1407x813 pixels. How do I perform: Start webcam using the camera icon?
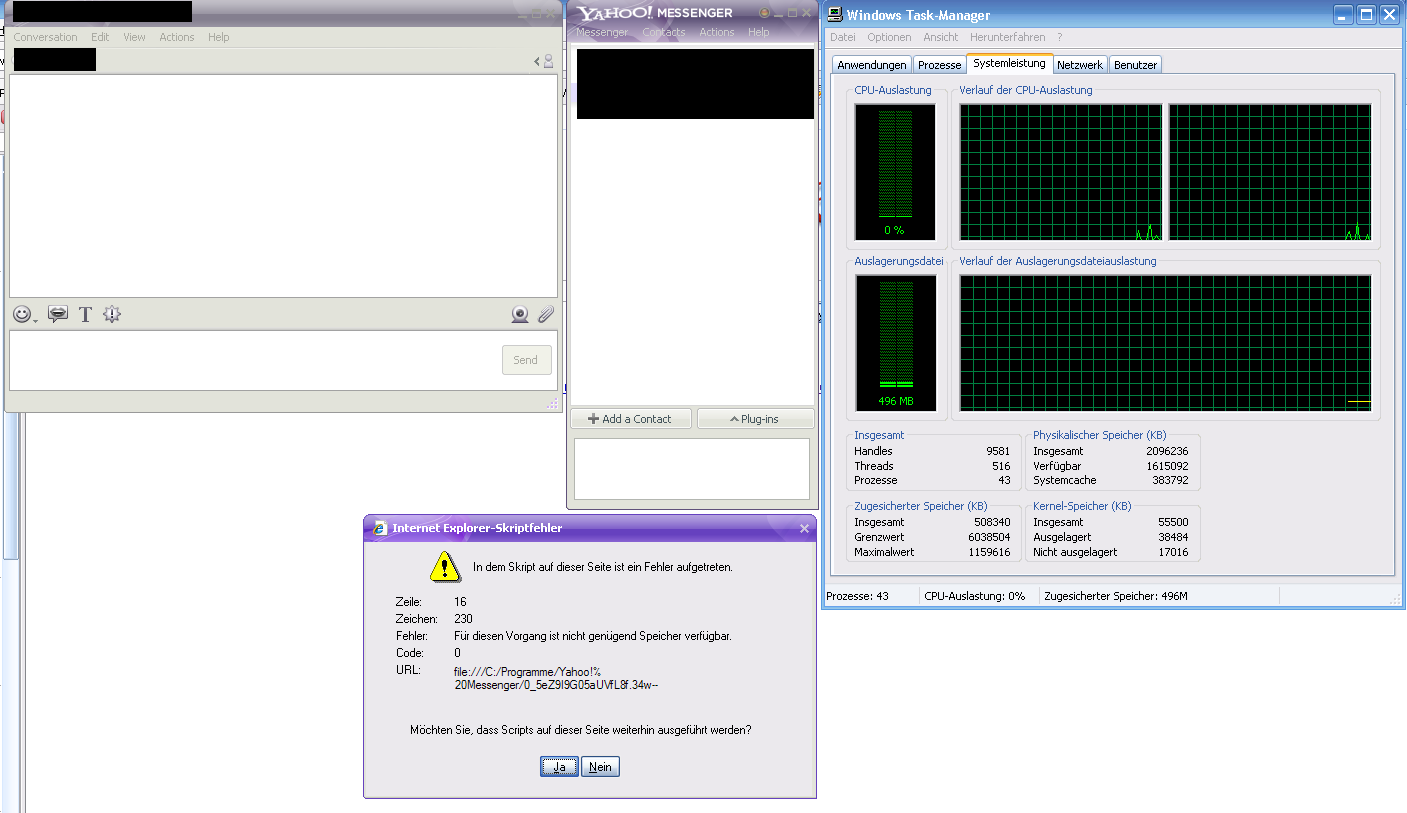[x=520, y=314]
